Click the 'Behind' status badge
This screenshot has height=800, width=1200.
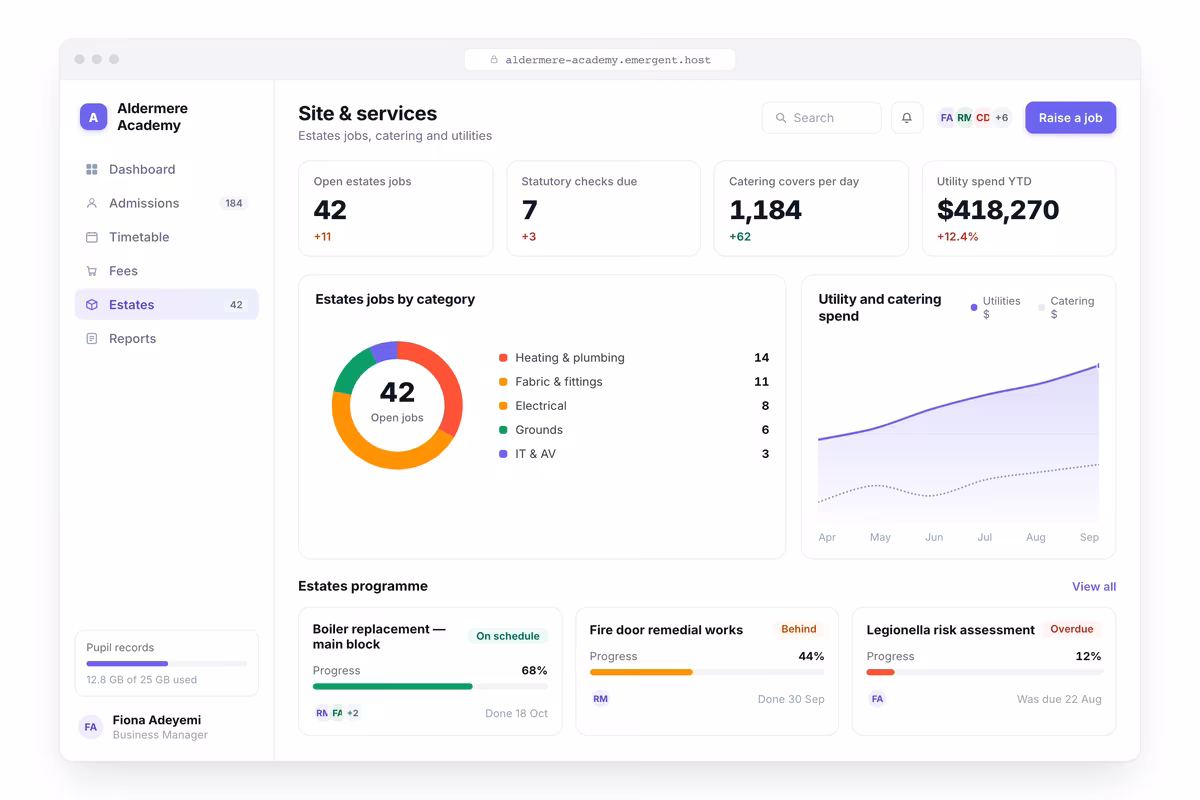point(799,629)
